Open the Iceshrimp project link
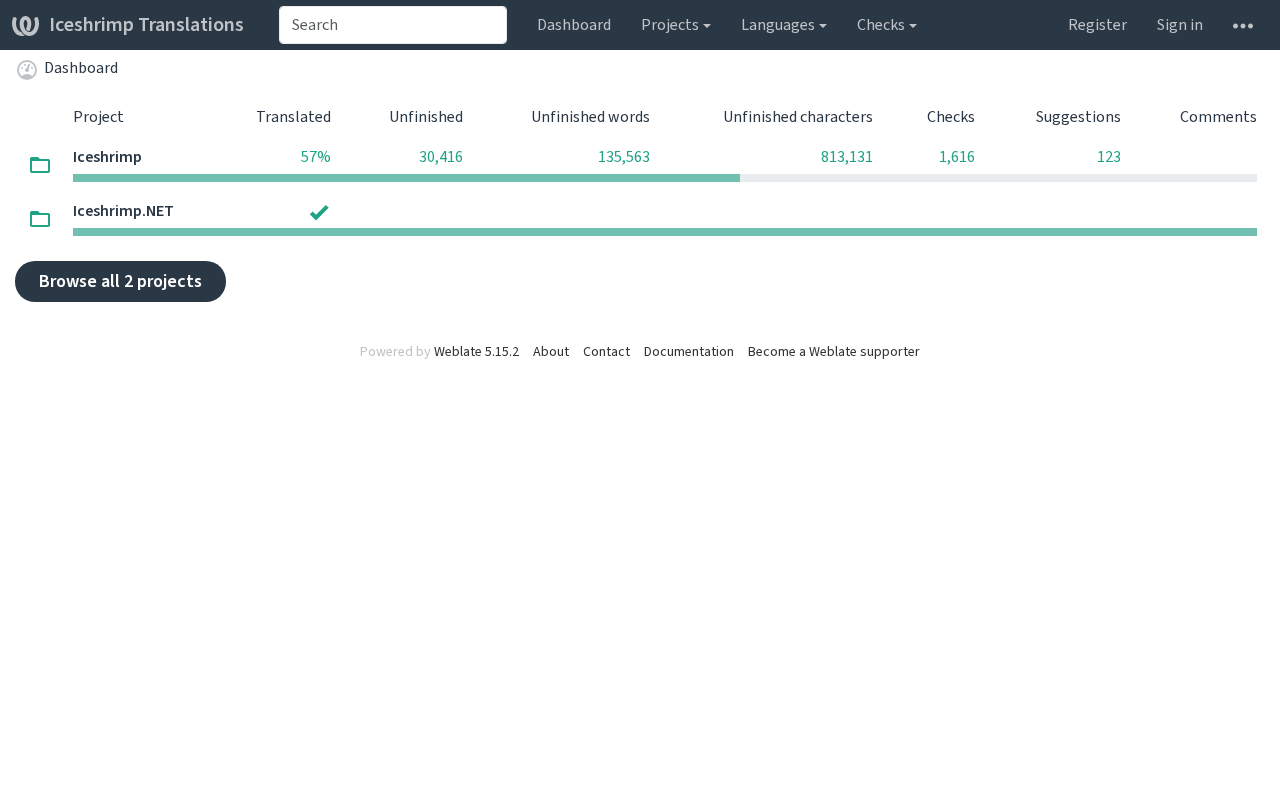 (x=107, y=157)
